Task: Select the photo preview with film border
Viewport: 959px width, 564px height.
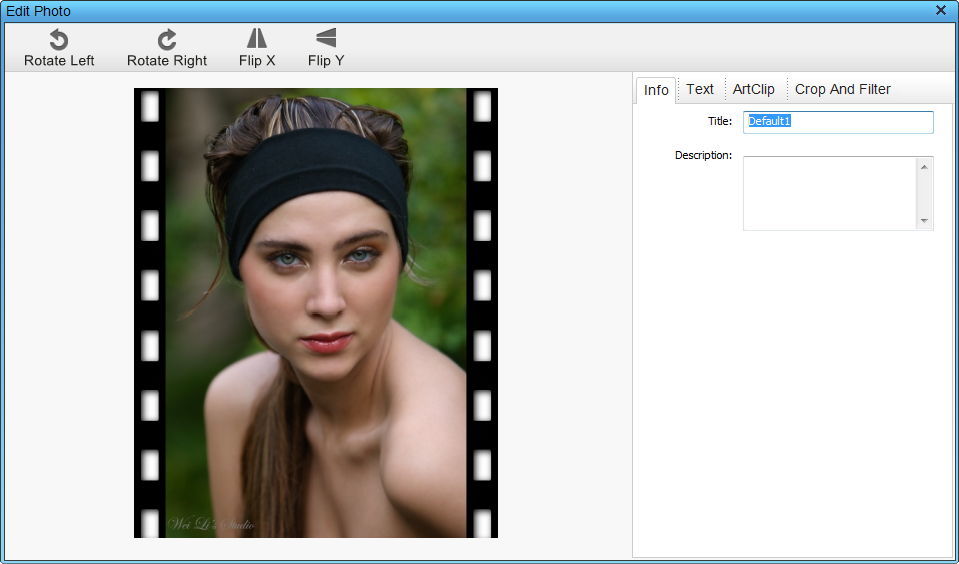Action: [x=316, y=313]
